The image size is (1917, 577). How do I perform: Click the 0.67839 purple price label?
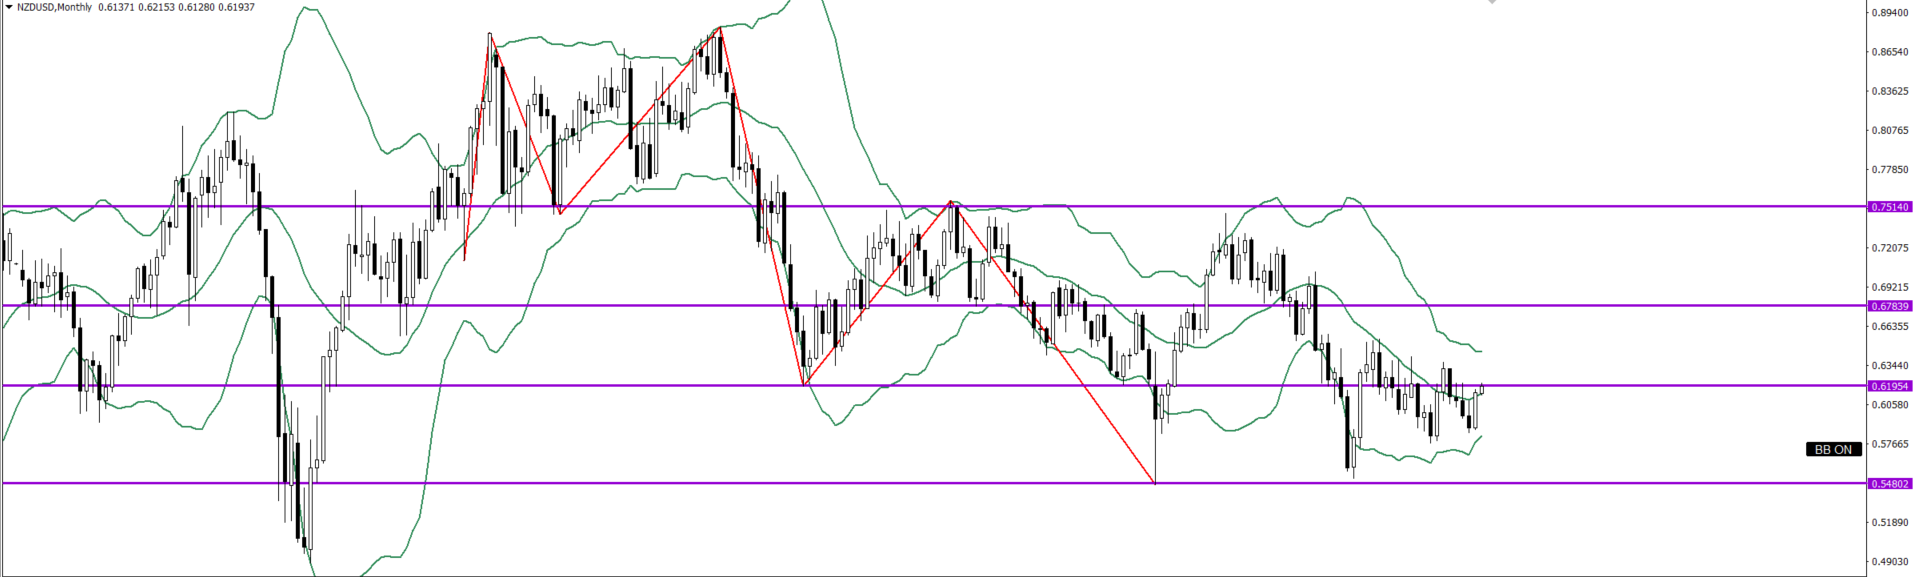point(1889,306)
